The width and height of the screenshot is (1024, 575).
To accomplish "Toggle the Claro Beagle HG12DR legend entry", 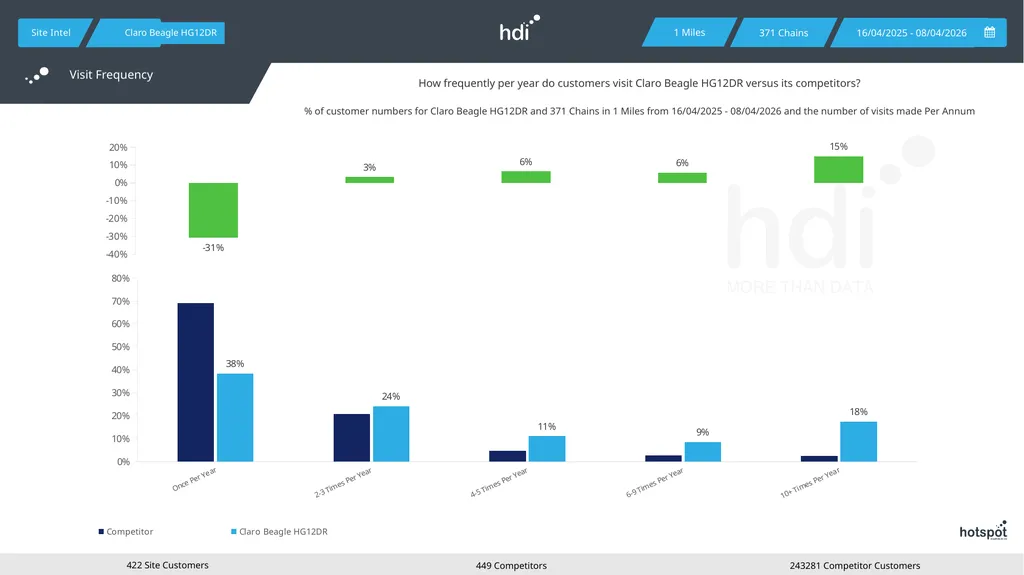I will (280, 532).
